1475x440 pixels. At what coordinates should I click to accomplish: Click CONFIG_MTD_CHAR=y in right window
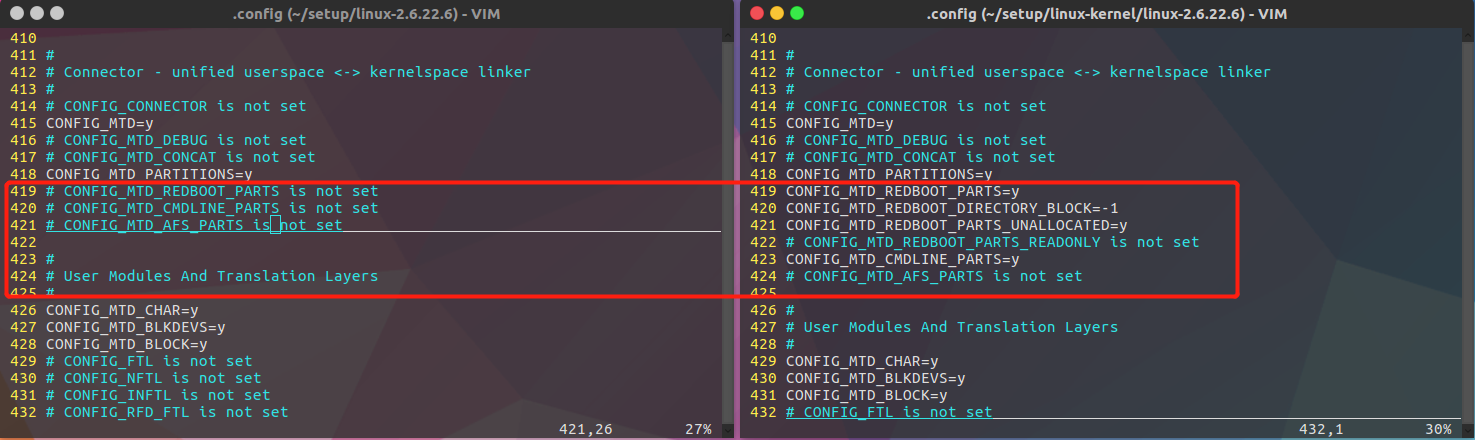pos(862,361)
